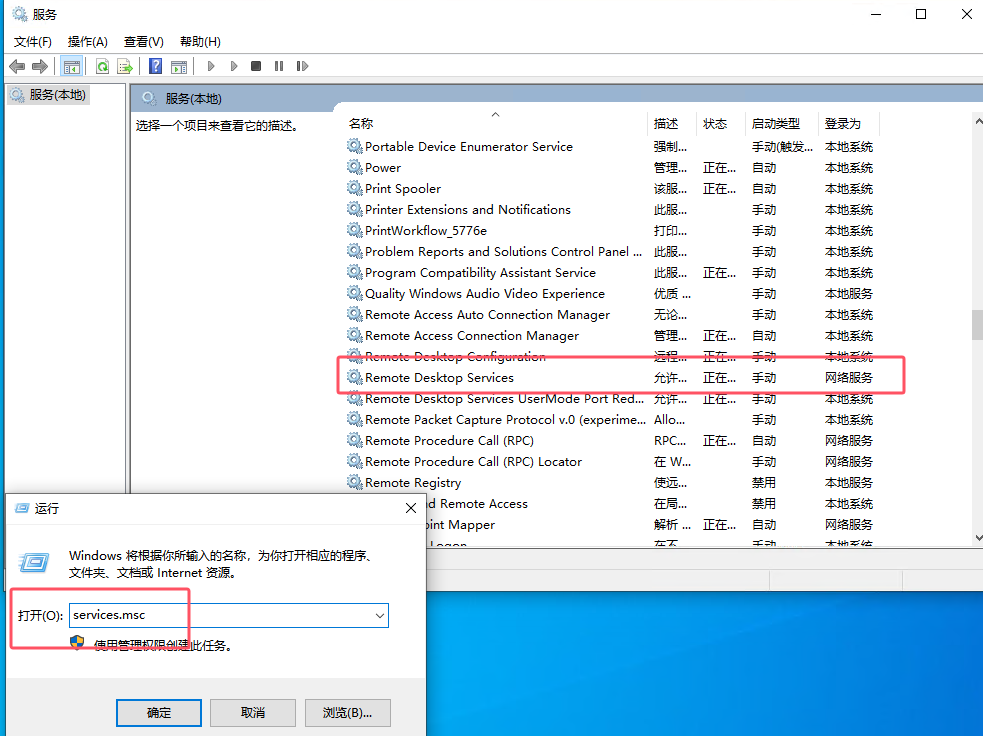Image resolution: width=983 pixels, height=736 pixels.
Task: Open the Help toolbar icon
Action: [x=155, y=66]
